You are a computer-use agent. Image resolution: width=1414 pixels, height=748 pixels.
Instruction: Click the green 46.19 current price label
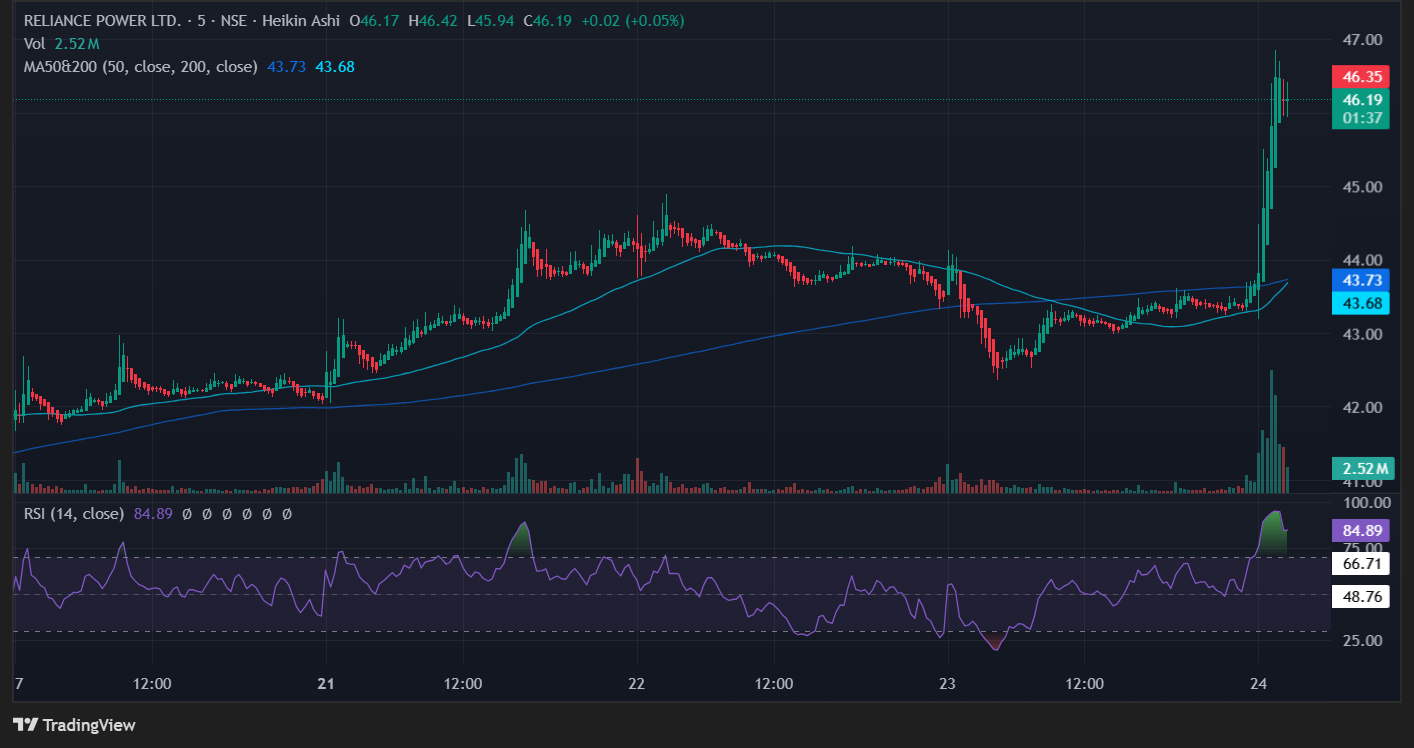coord(1362,99)
